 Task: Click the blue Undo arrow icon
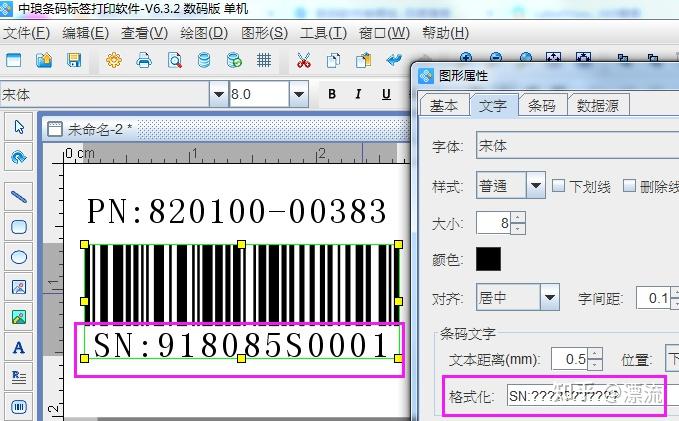(x=394, y=60)
